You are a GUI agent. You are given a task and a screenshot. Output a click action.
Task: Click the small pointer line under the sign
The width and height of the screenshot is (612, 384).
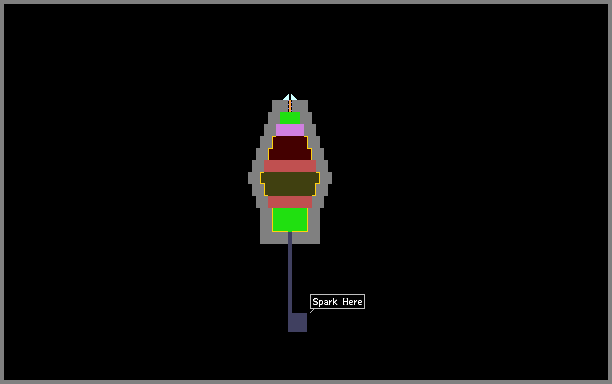(x=312, y=311)
